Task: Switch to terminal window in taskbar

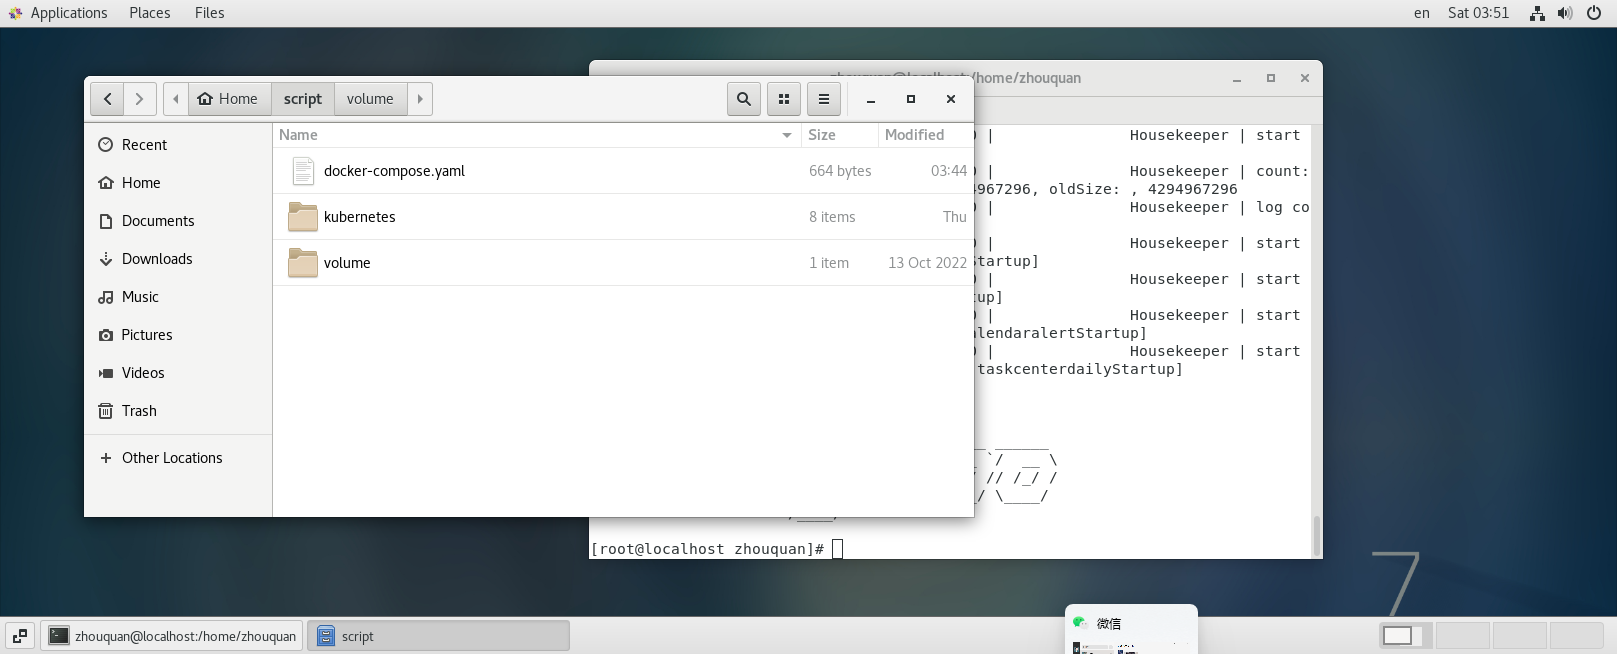Action: [x=173, y=636]
